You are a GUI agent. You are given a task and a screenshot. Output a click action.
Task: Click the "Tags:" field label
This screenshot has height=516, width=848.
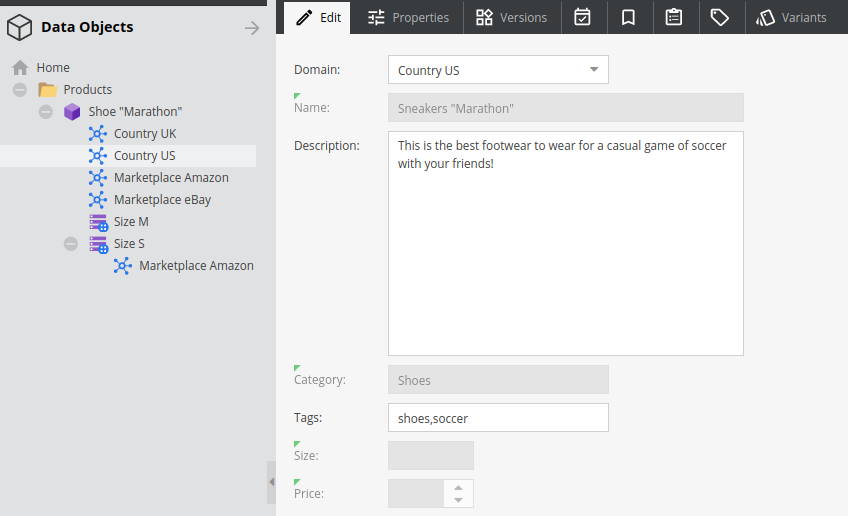[308, 418]
